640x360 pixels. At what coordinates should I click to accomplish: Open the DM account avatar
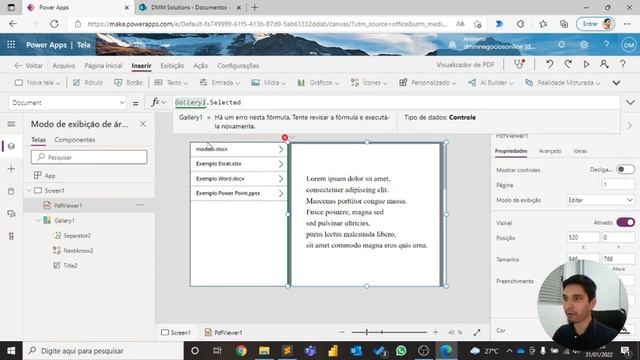[629, 44]
